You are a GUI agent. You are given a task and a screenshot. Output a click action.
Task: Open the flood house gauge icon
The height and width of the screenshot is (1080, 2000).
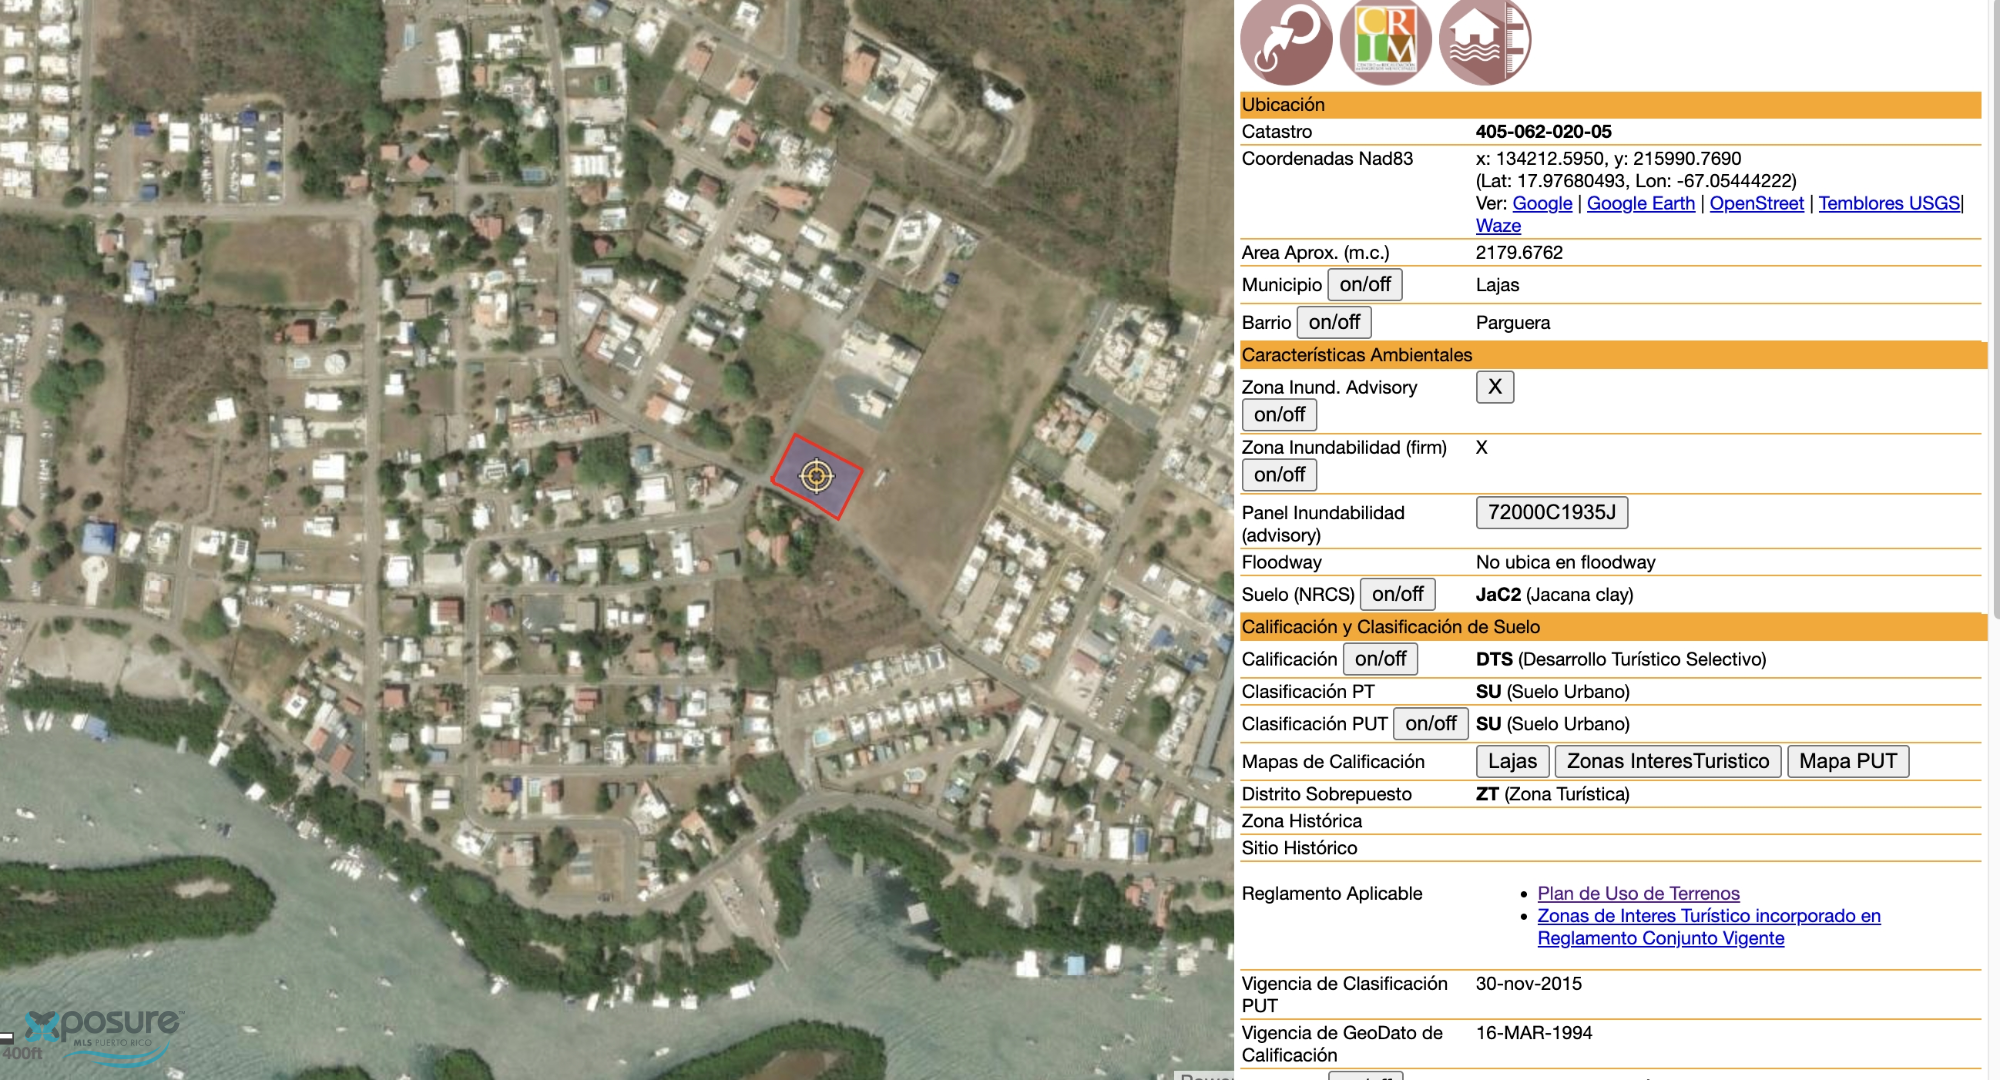tap(1485, 40)
